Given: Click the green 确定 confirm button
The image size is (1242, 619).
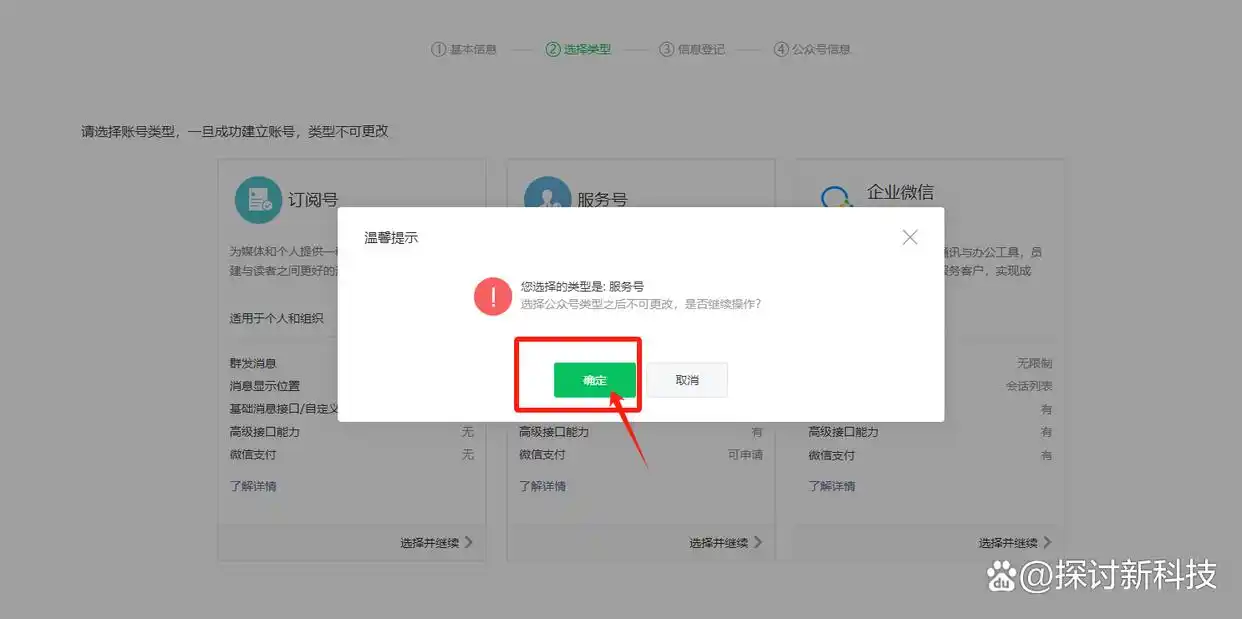Looking at the screenshot, I should point(595,380).
